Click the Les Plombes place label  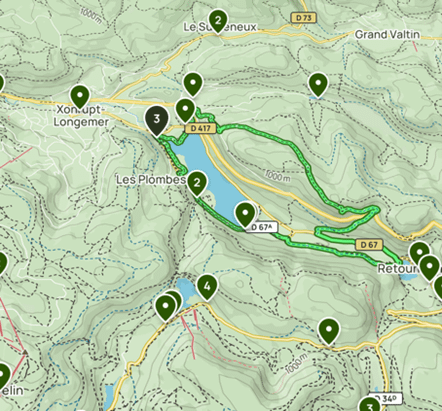(x=151, y=180)
